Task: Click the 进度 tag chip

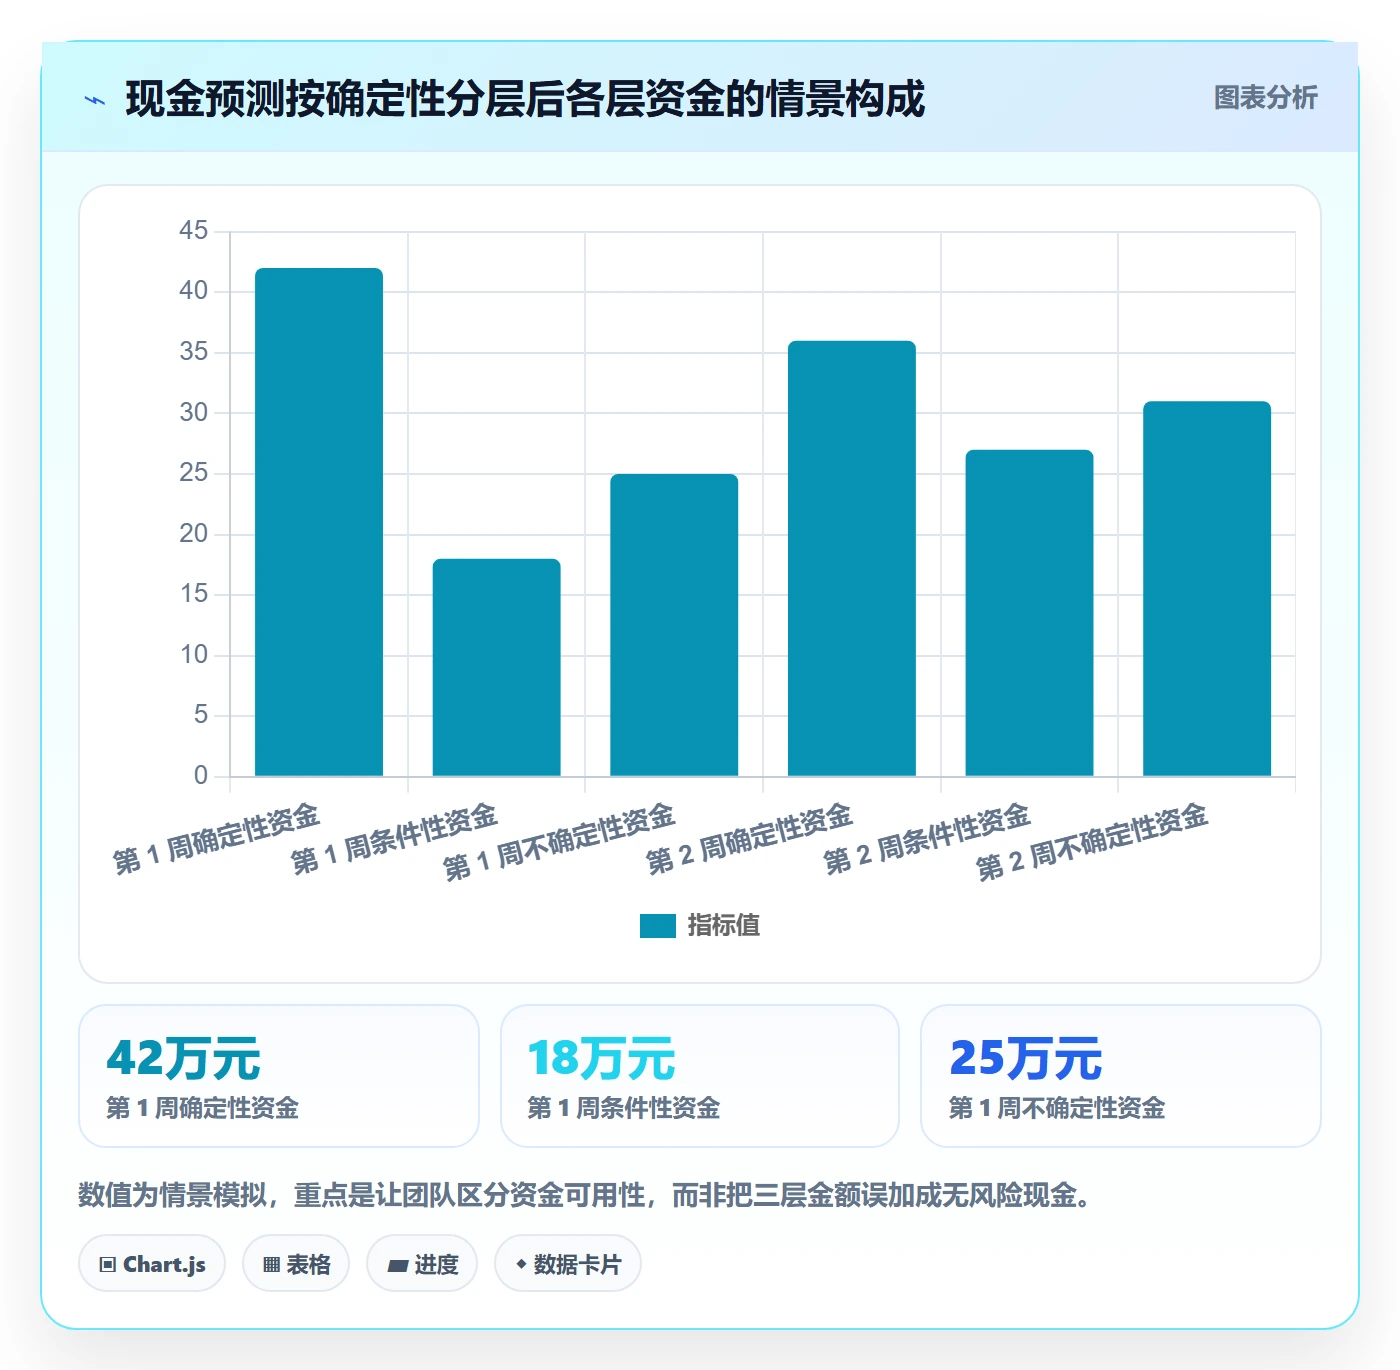Action: [x=422, y=1264]
